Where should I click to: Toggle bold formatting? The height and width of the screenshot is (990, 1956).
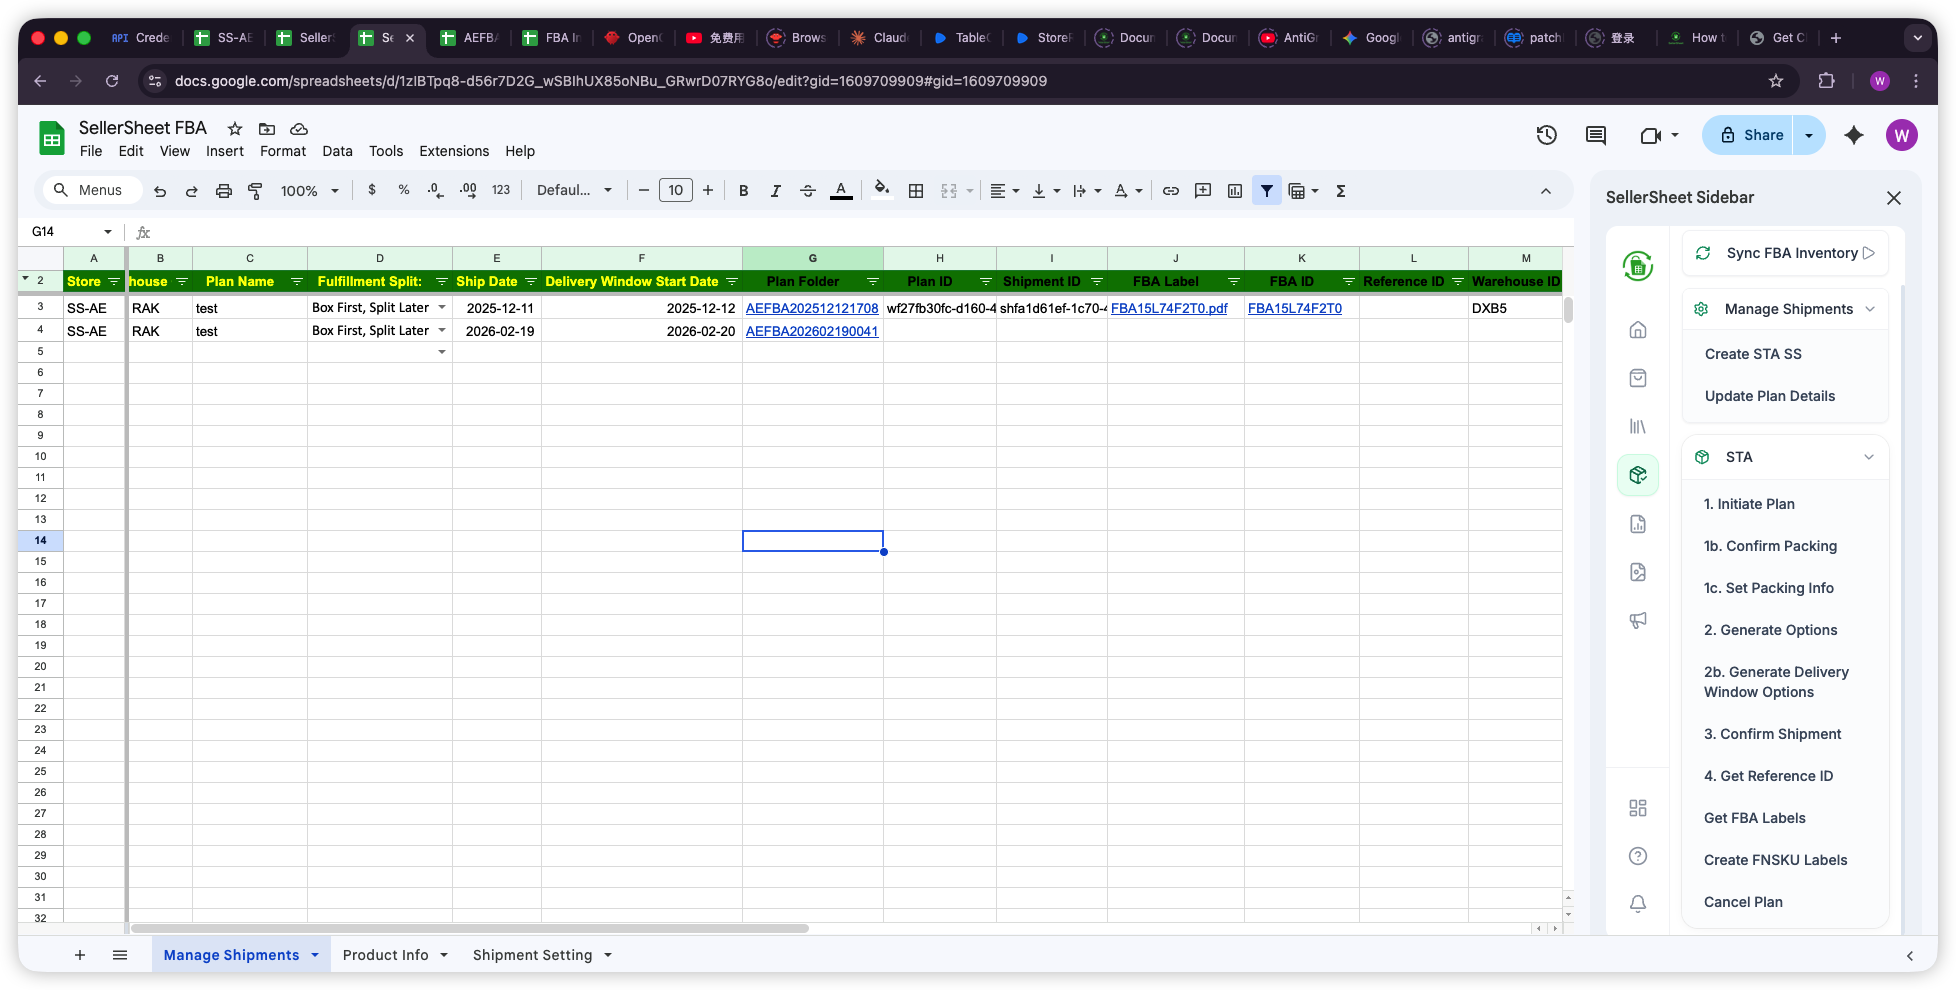coord(743,190)
